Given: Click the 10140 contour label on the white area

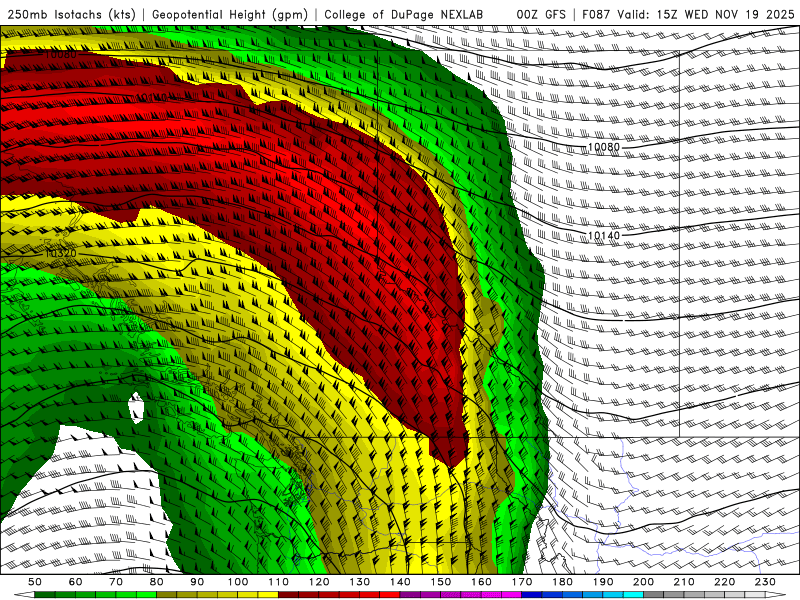Looking at the screenshot, I should (x=604, y=235).
